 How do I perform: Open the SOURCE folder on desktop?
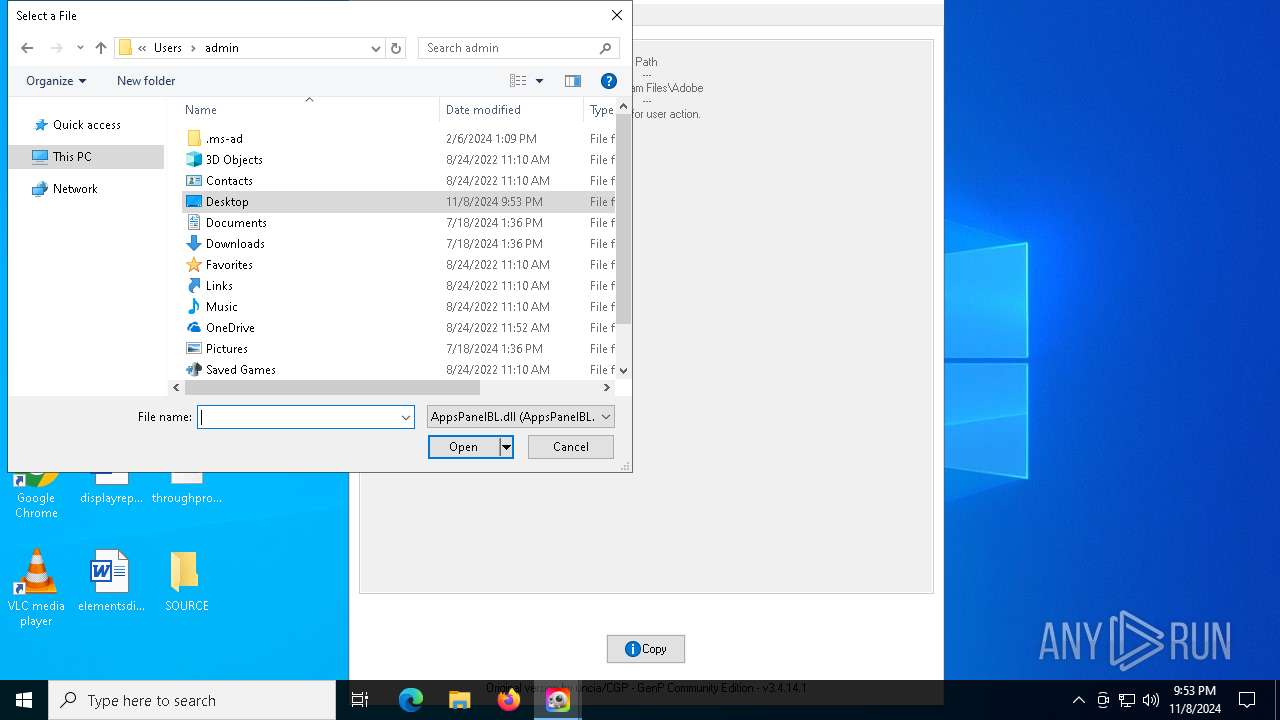click(x=186, y=582)
